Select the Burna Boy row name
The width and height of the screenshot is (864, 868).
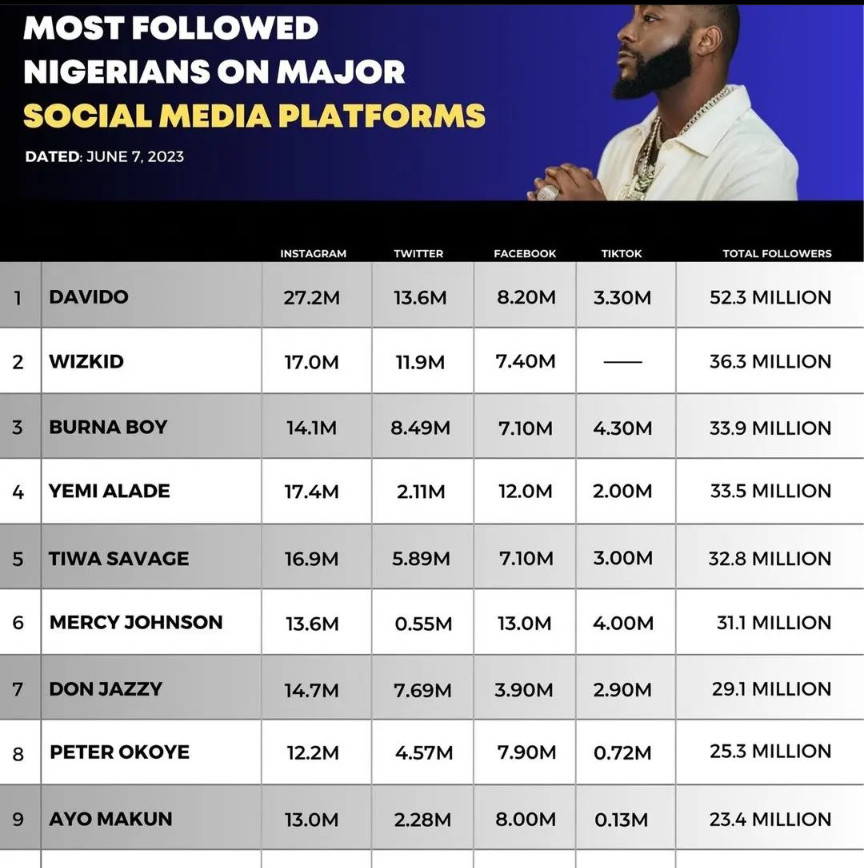[x=108, y=427]
